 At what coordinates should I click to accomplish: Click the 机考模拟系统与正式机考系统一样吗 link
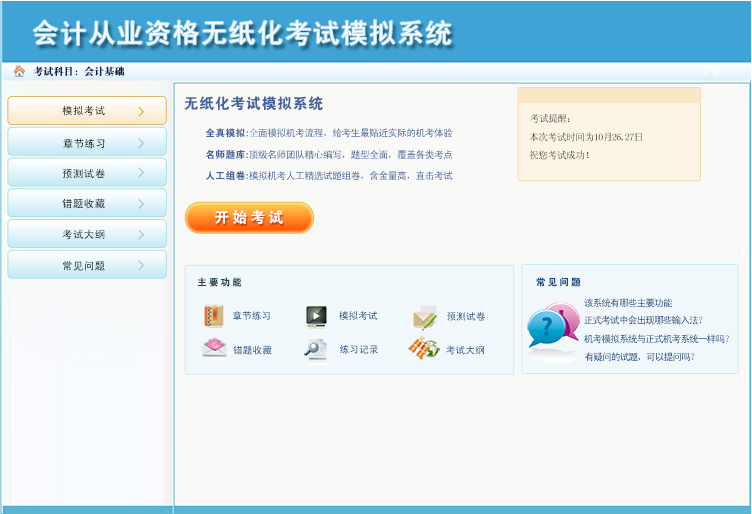click(x=656, y=338)
